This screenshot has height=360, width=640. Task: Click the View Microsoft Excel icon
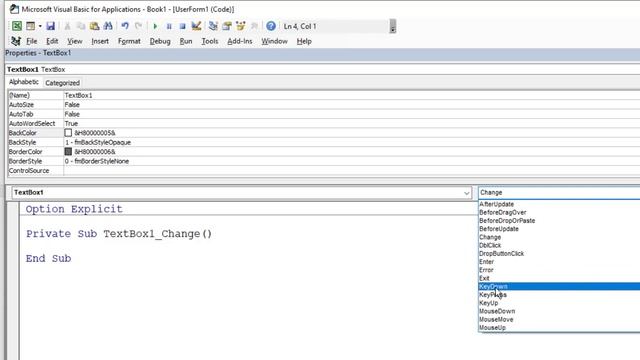click(17, 26)
